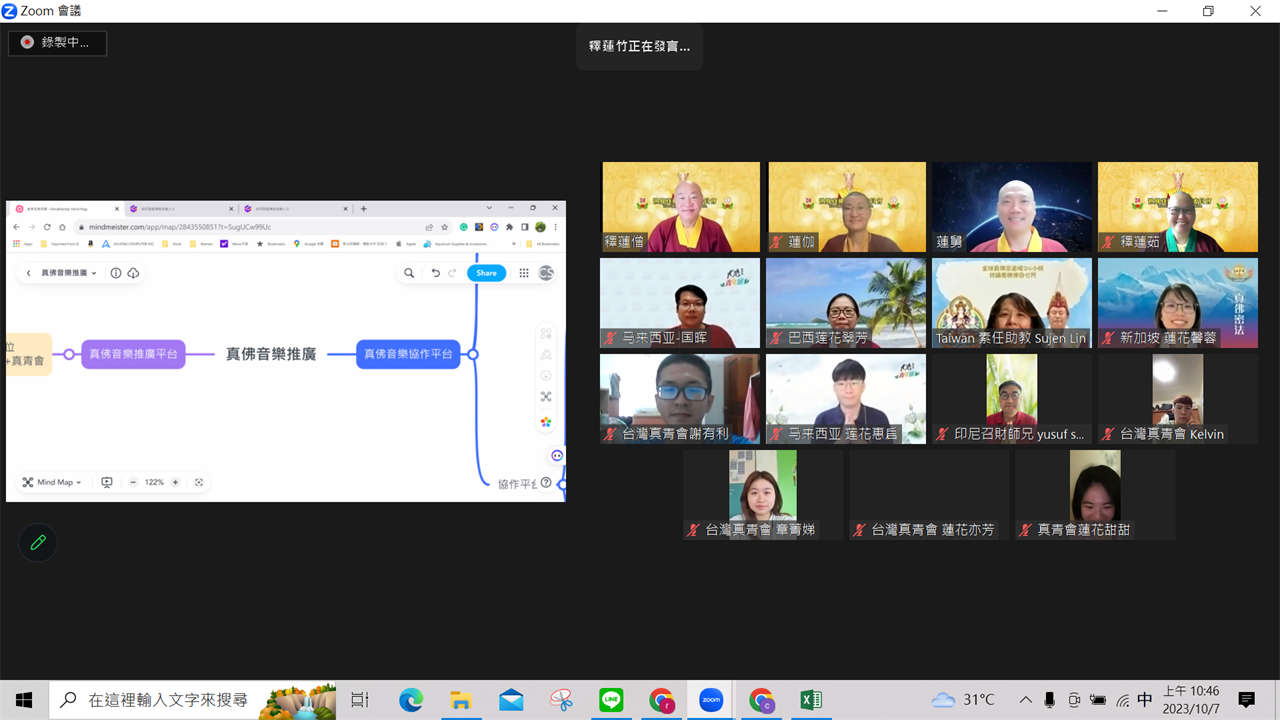Expand the hidden system tray icons chevron

[1025, 700]
